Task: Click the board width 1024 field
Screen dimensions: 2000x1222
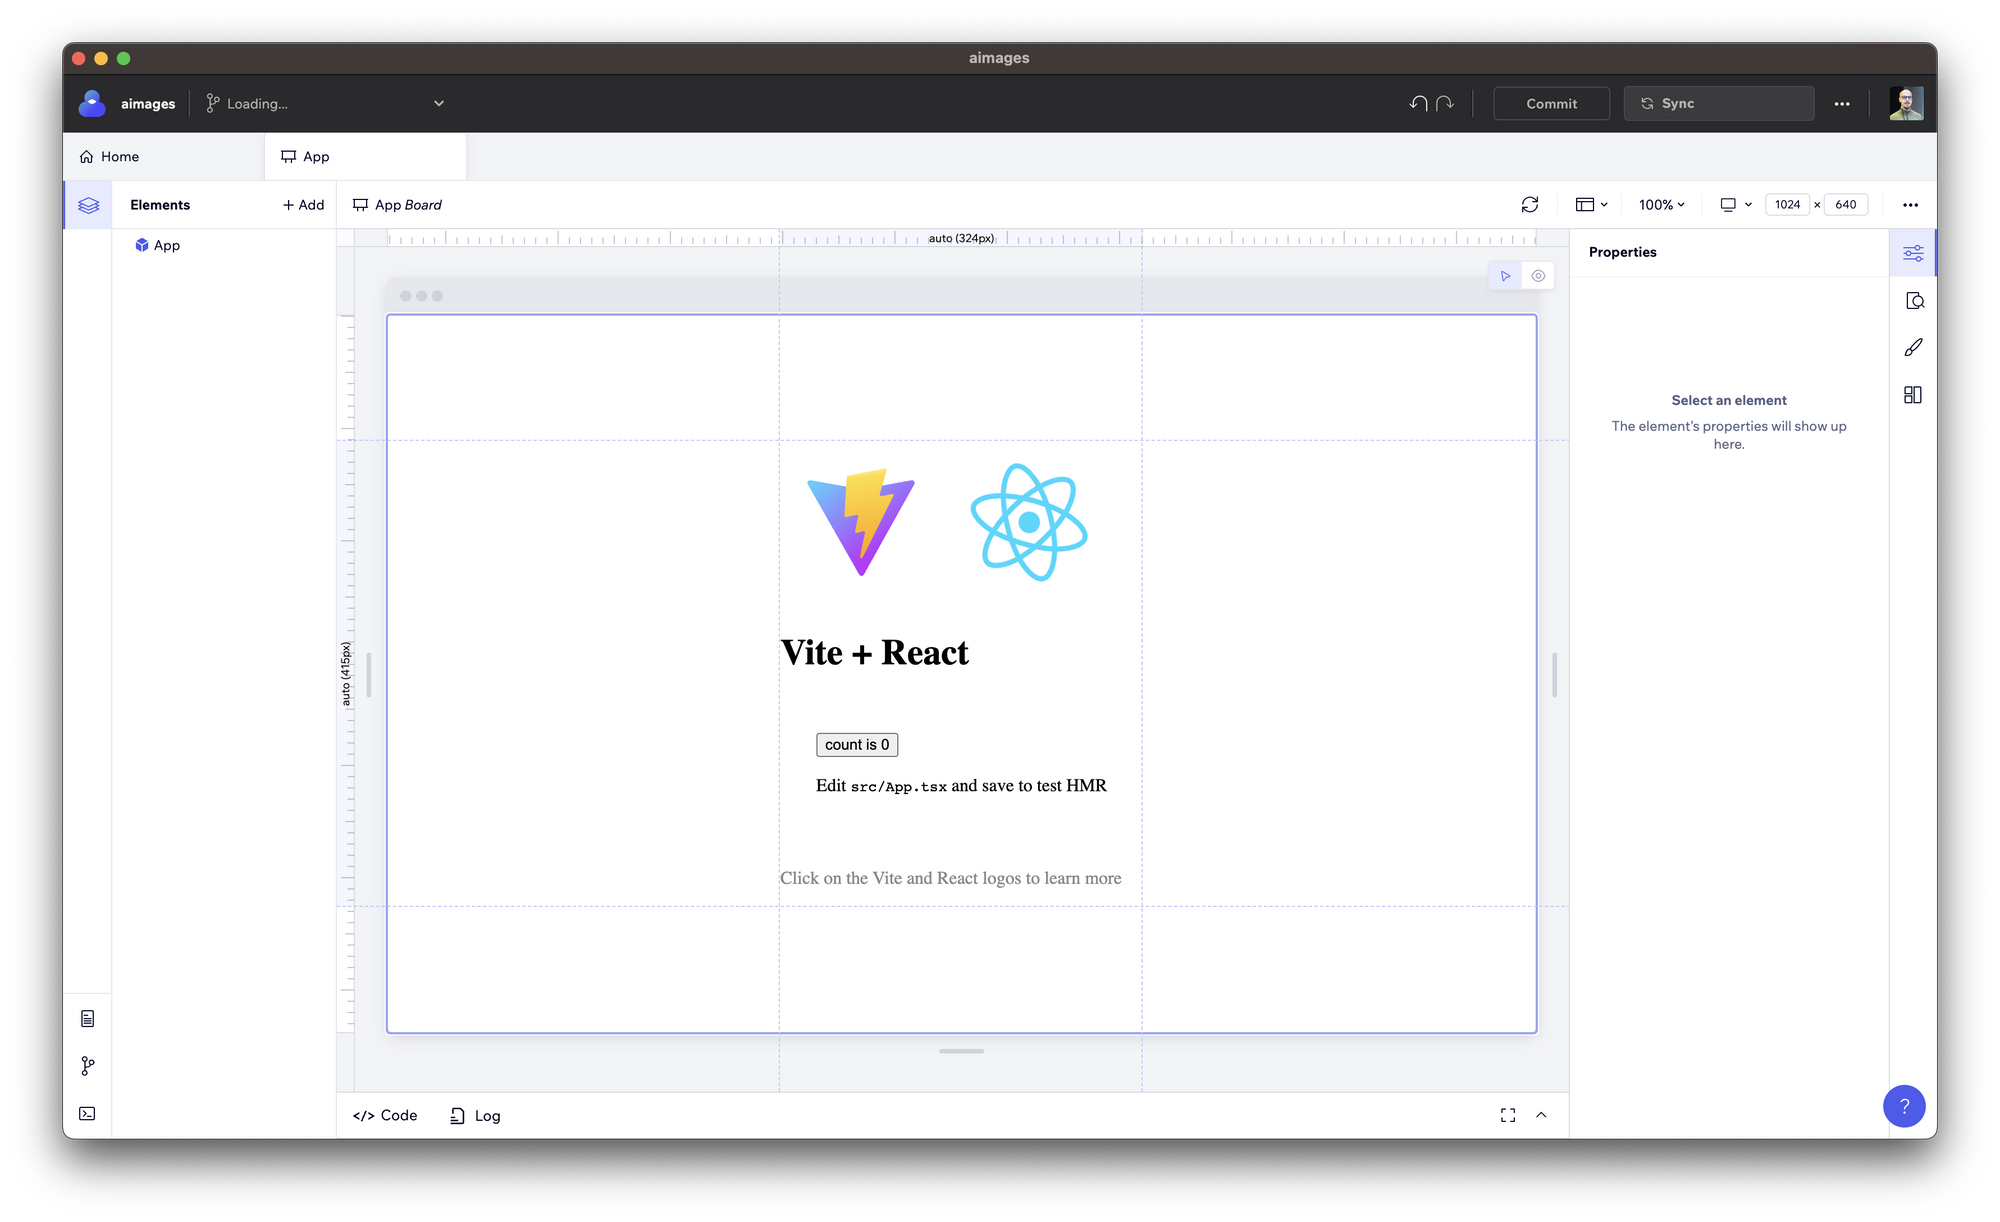Action: (1787, 204)
